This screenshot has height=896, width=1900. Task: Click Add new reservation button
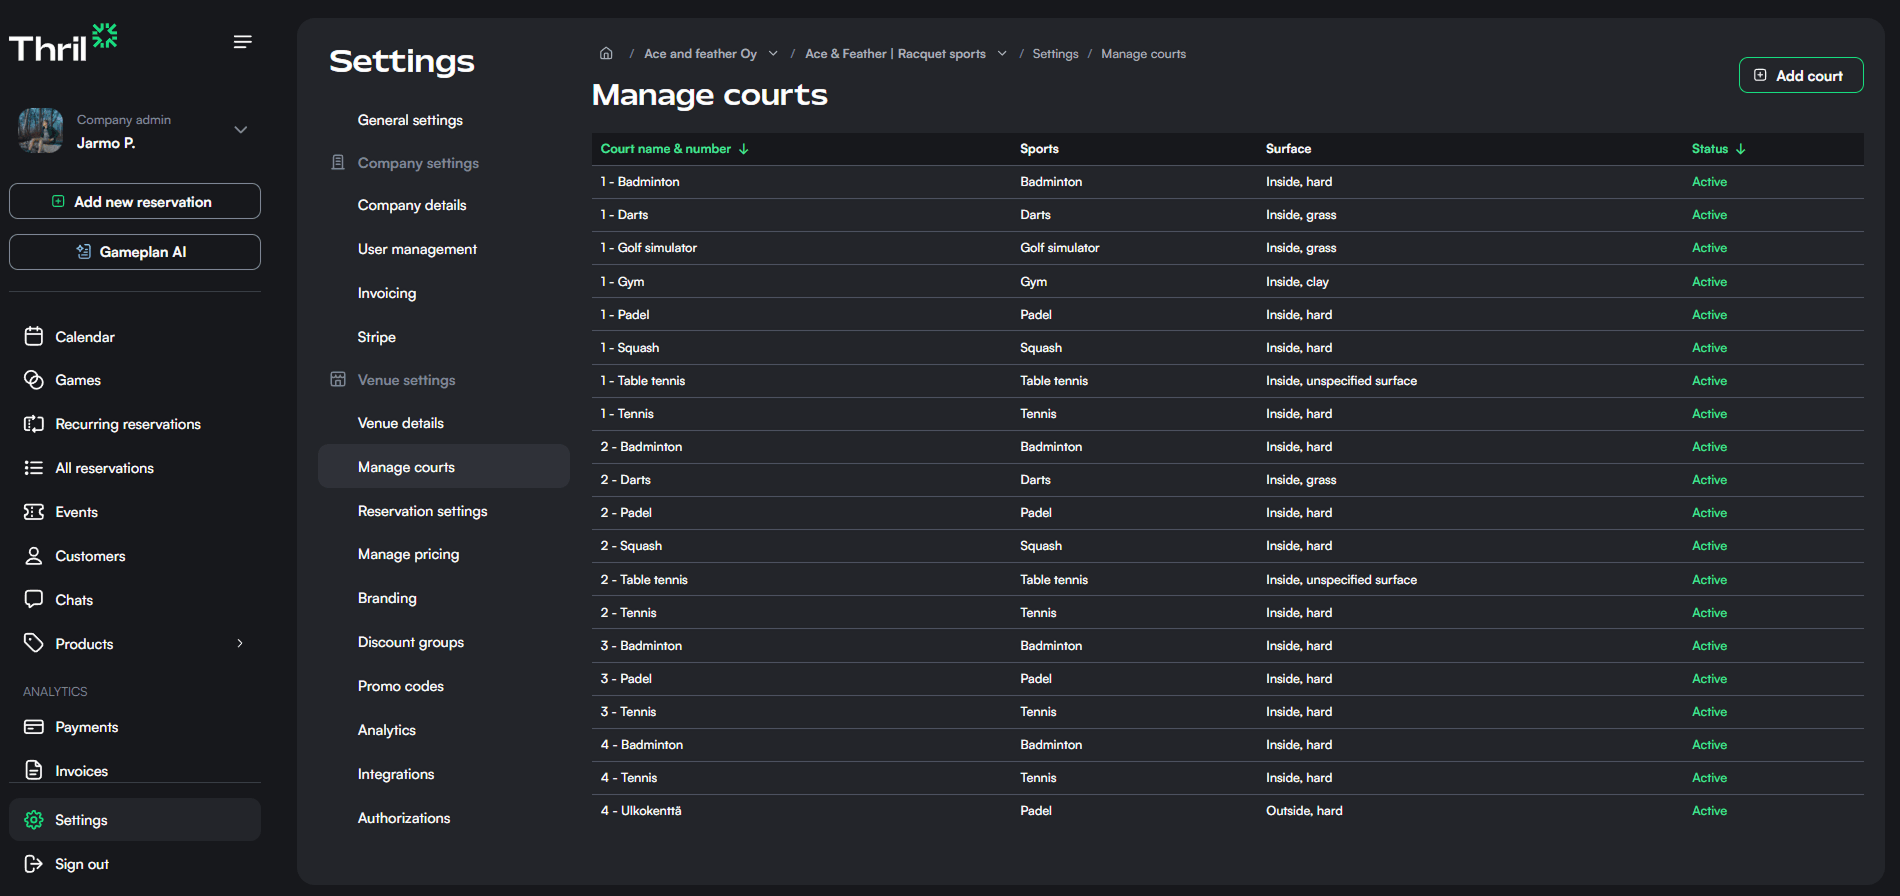[x=135, y=202]
